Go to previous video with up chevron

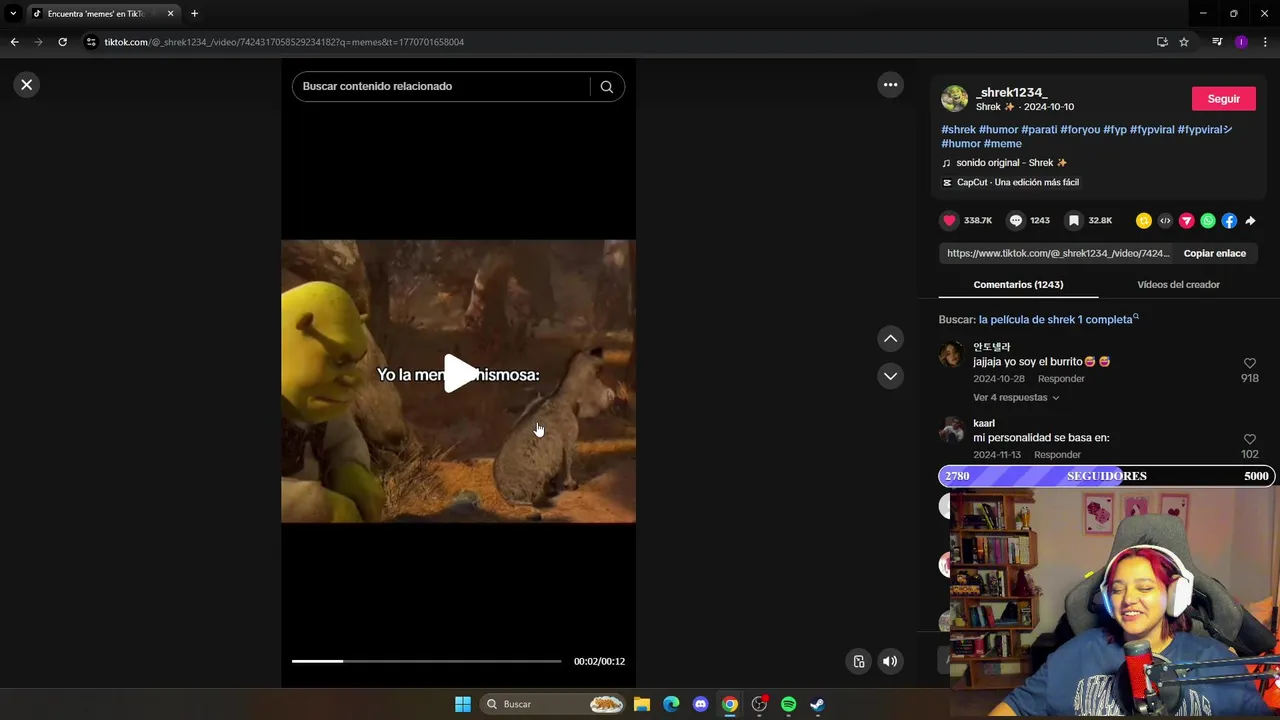click(890, 339)
